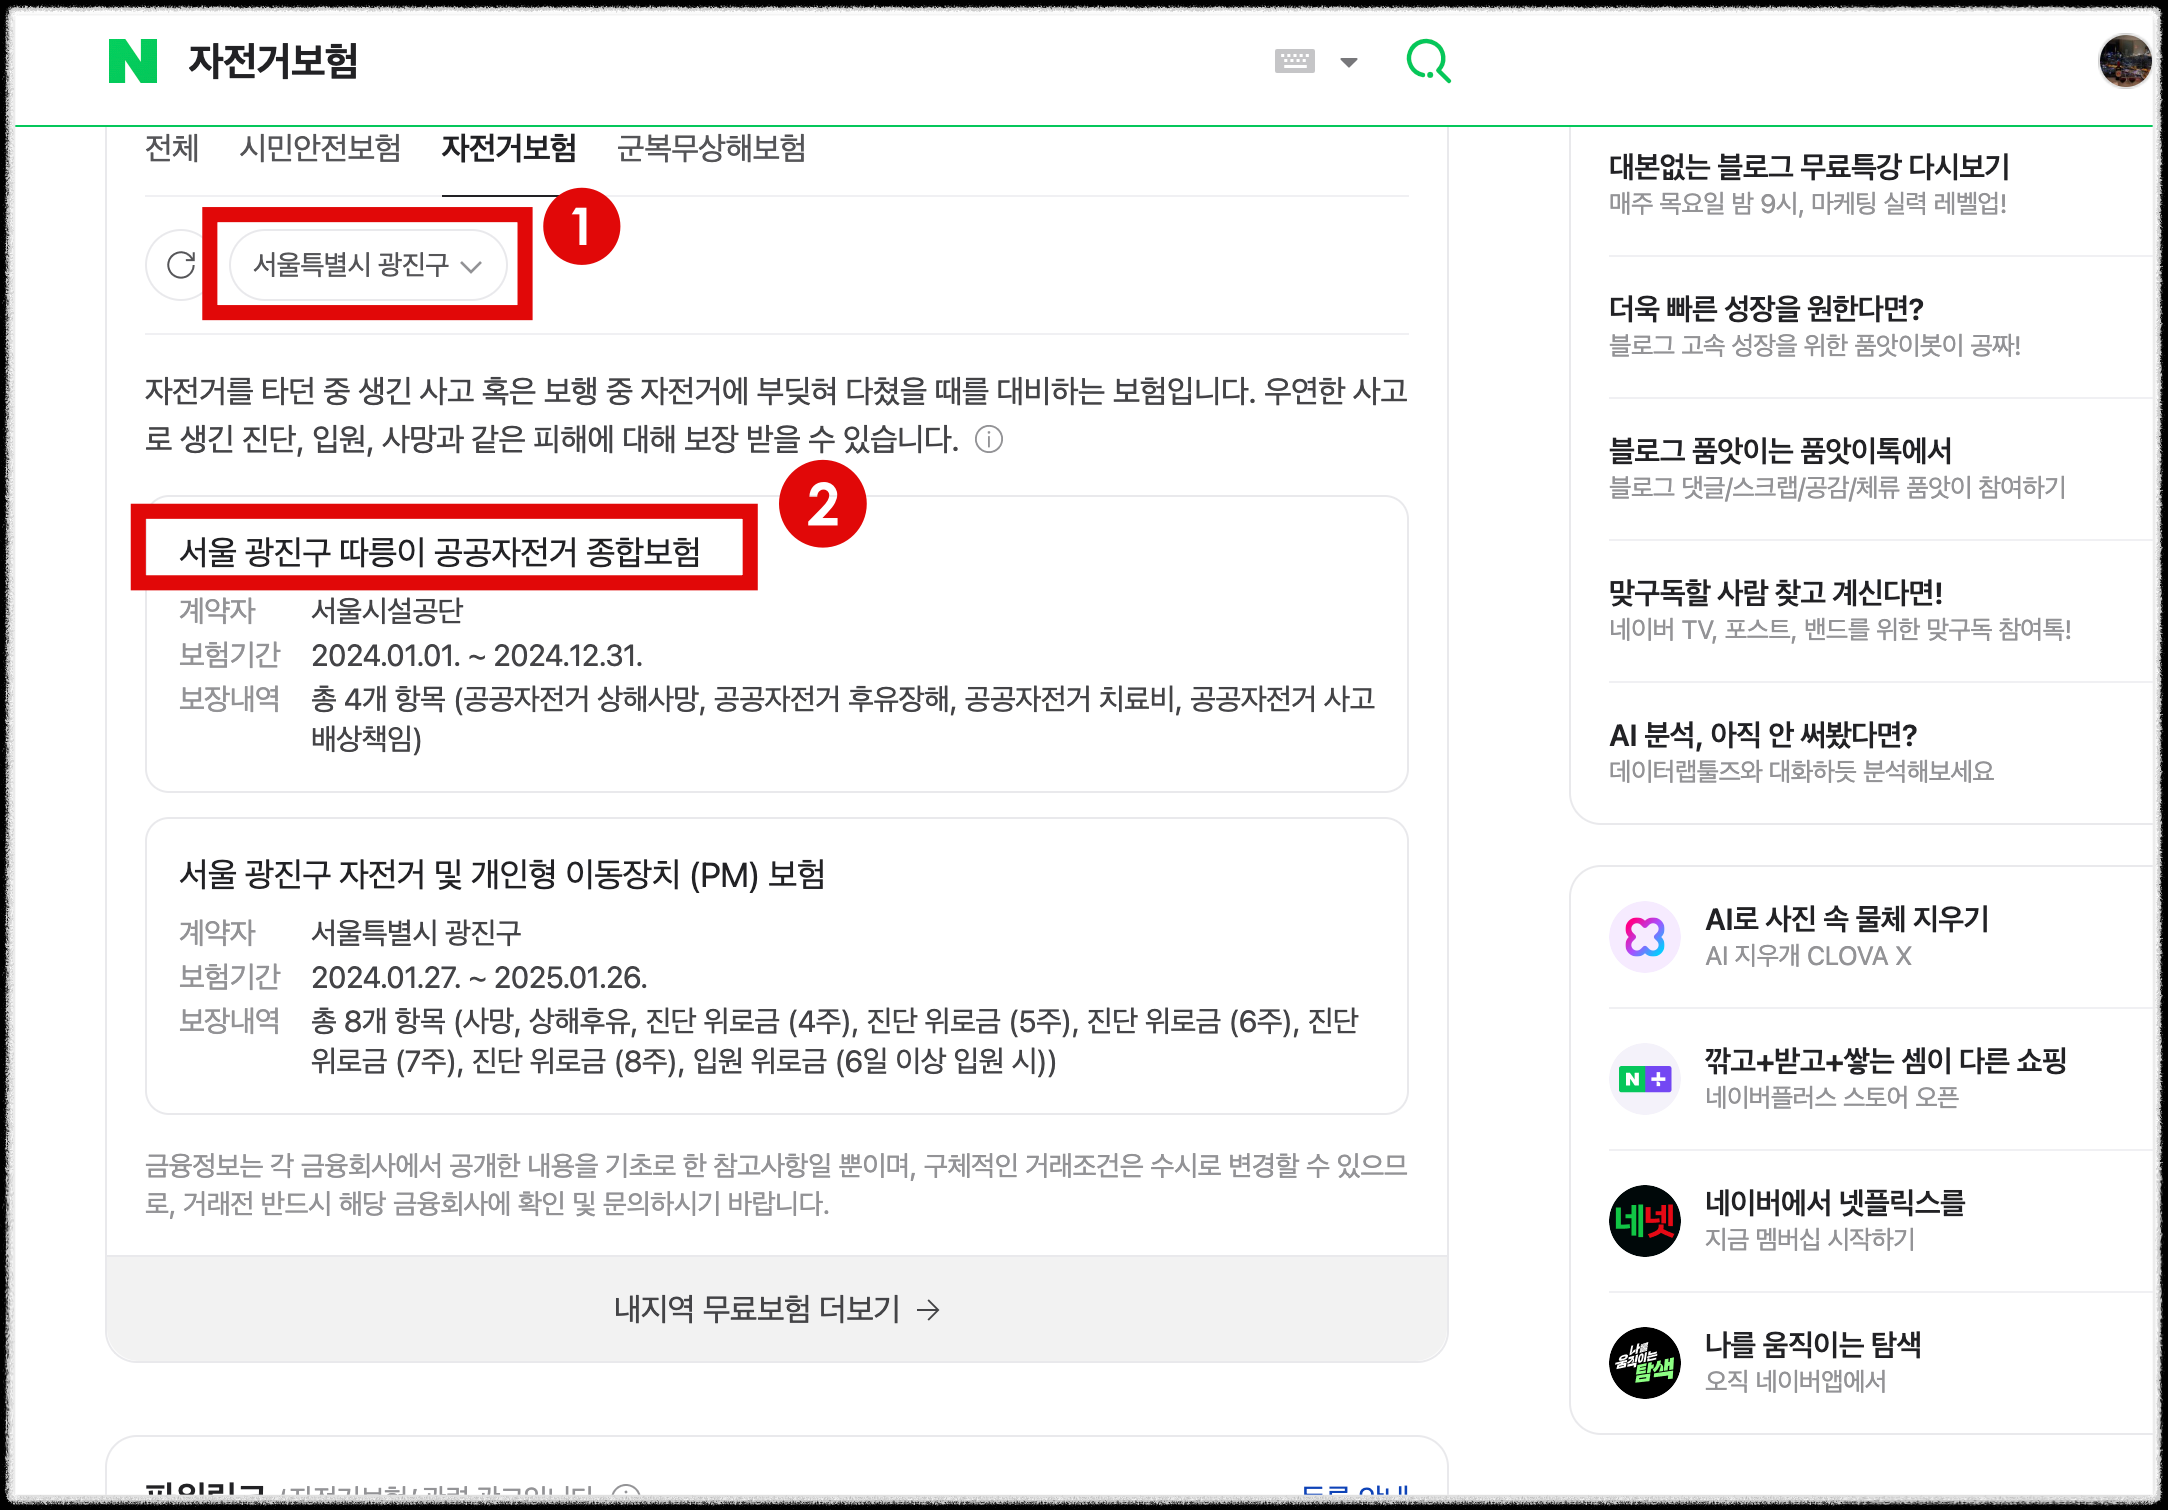The width and height of the screenshot is (2168, 1510).
Task: Open 네이버에서 넷플릭스를 link
Action: click(1835, 1202)
